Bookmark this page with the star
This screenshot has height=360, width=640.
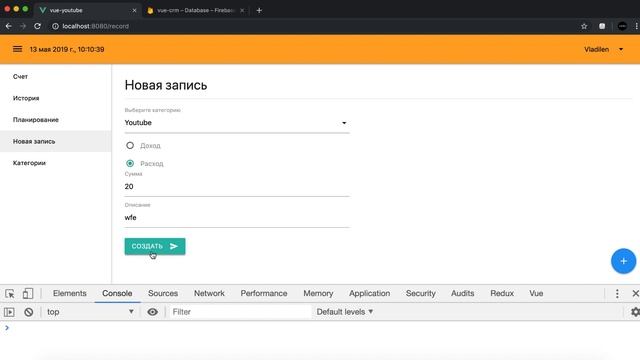point(584,26)
